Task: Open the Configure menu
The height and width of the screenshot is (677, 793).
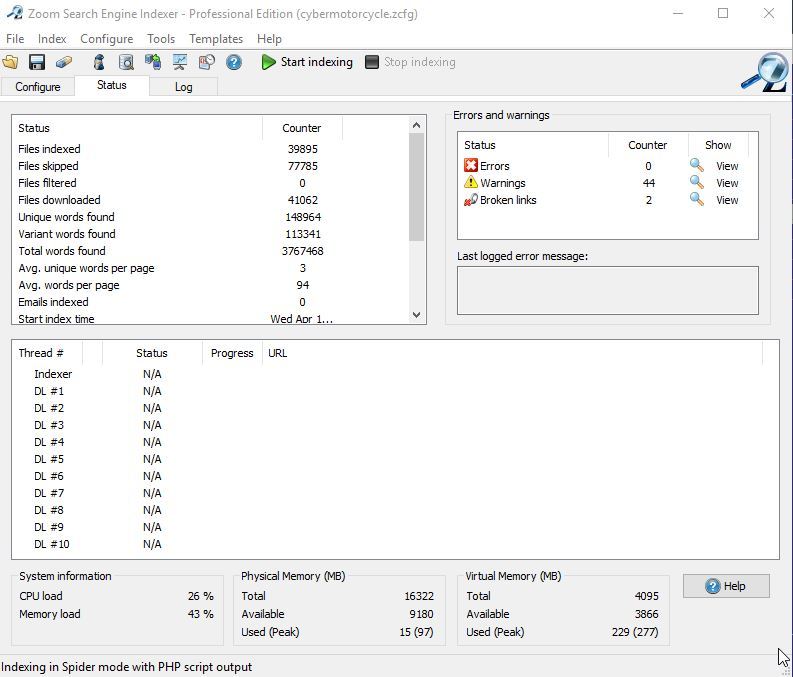Action: click(x=107, y=39)
